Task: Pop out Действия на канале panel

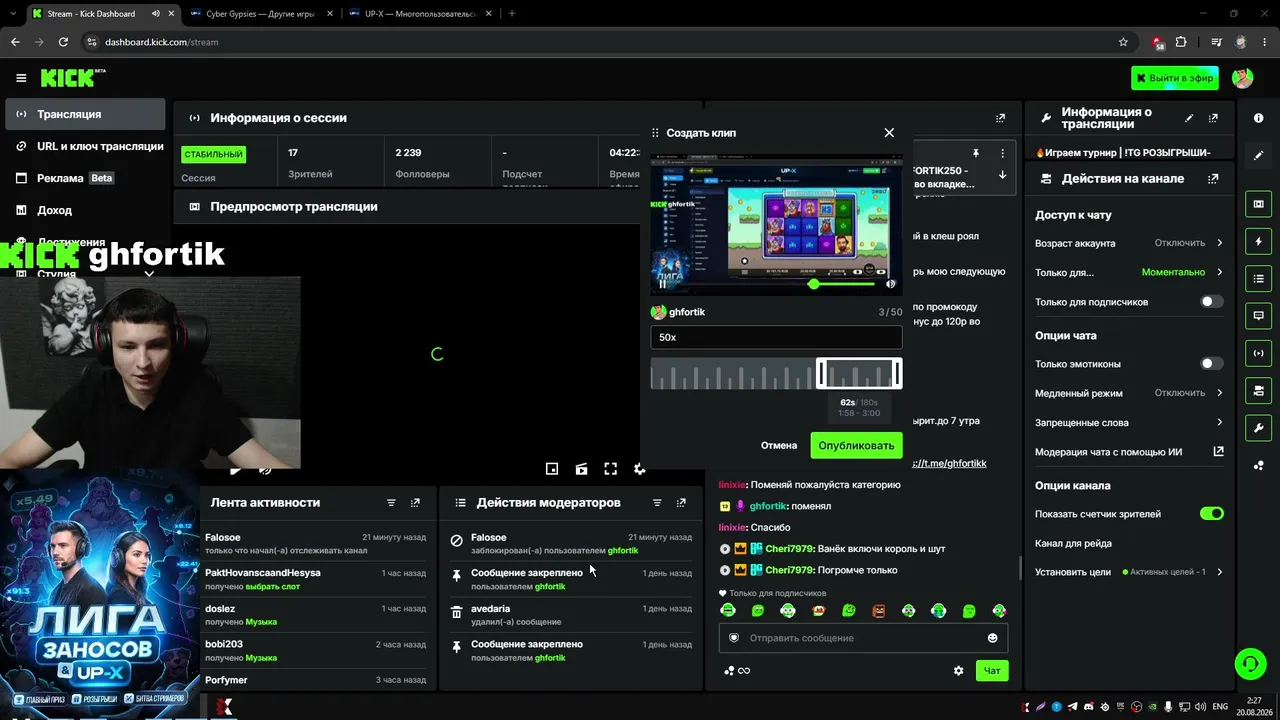Action: pos(1213,179)
